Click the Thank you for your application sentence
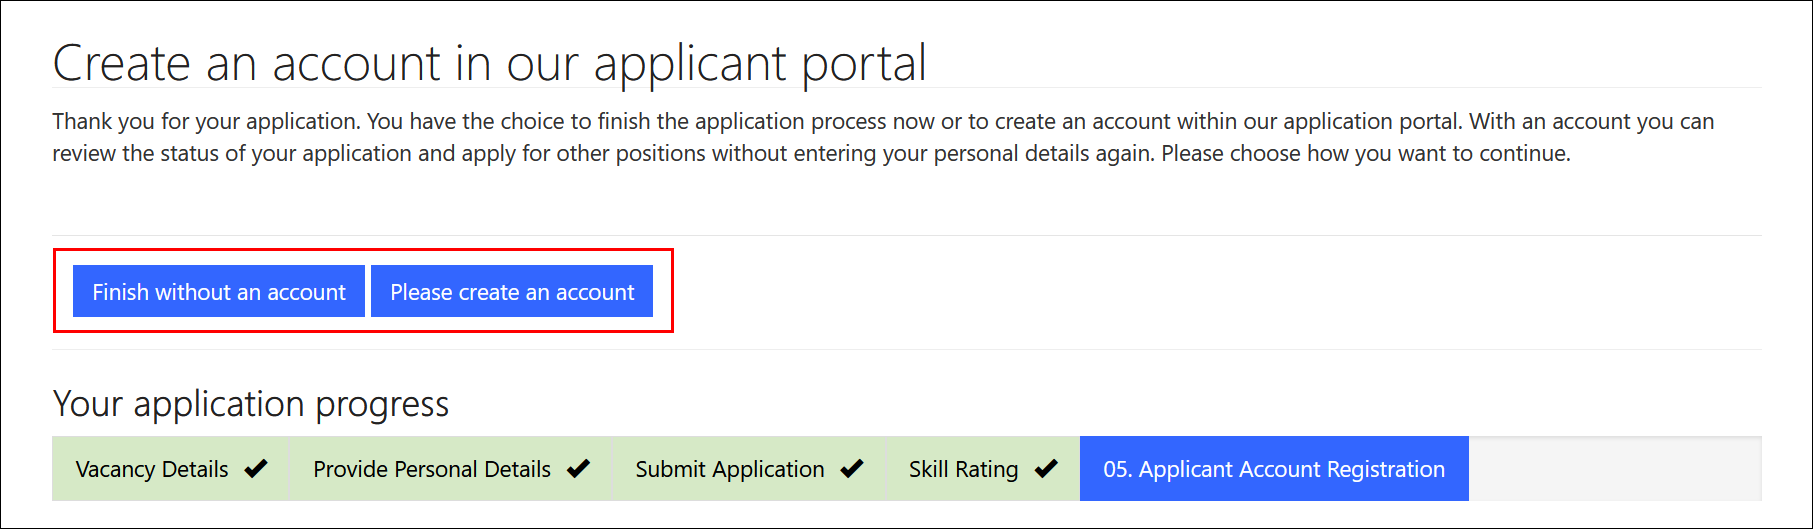The height and width of the screenshot is (529, 1813). pos(206,121)
